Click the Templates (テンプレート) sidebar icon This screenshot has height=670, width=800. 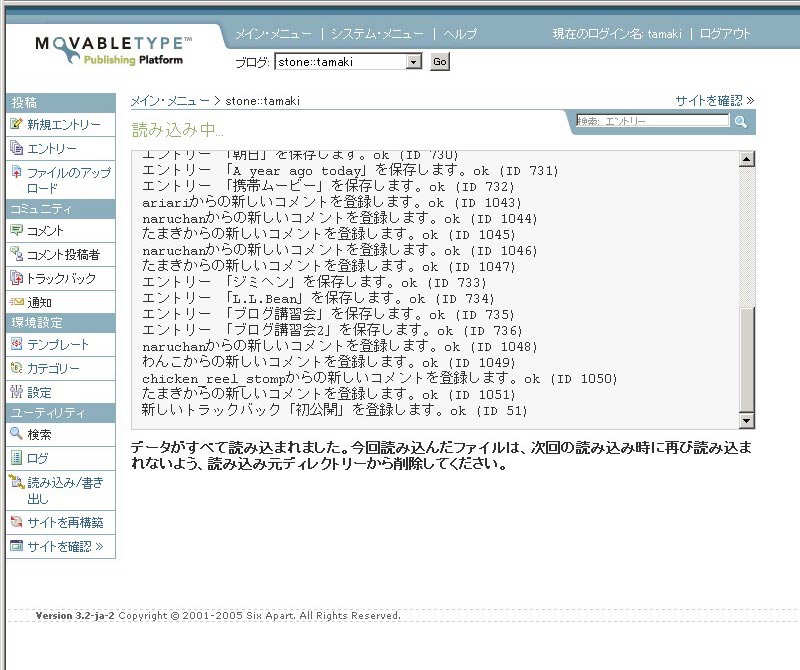point(16,344)
